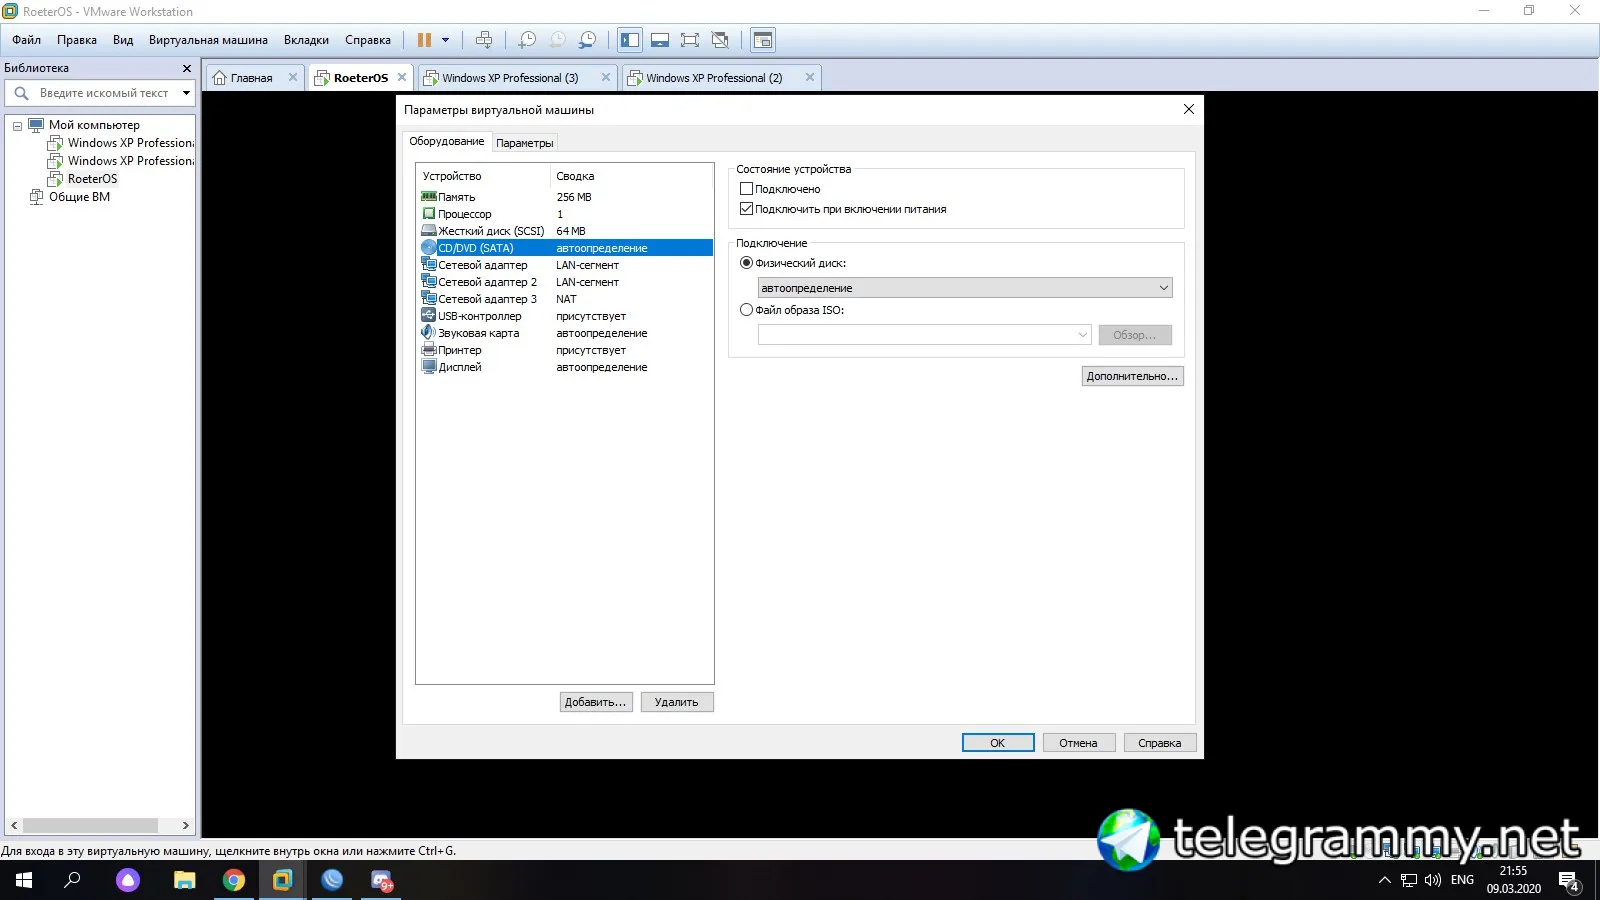Viewport: 1600px width, 900px height.
Task: Take a snapshot with the clock-plus icon
Action: (527, 40)
